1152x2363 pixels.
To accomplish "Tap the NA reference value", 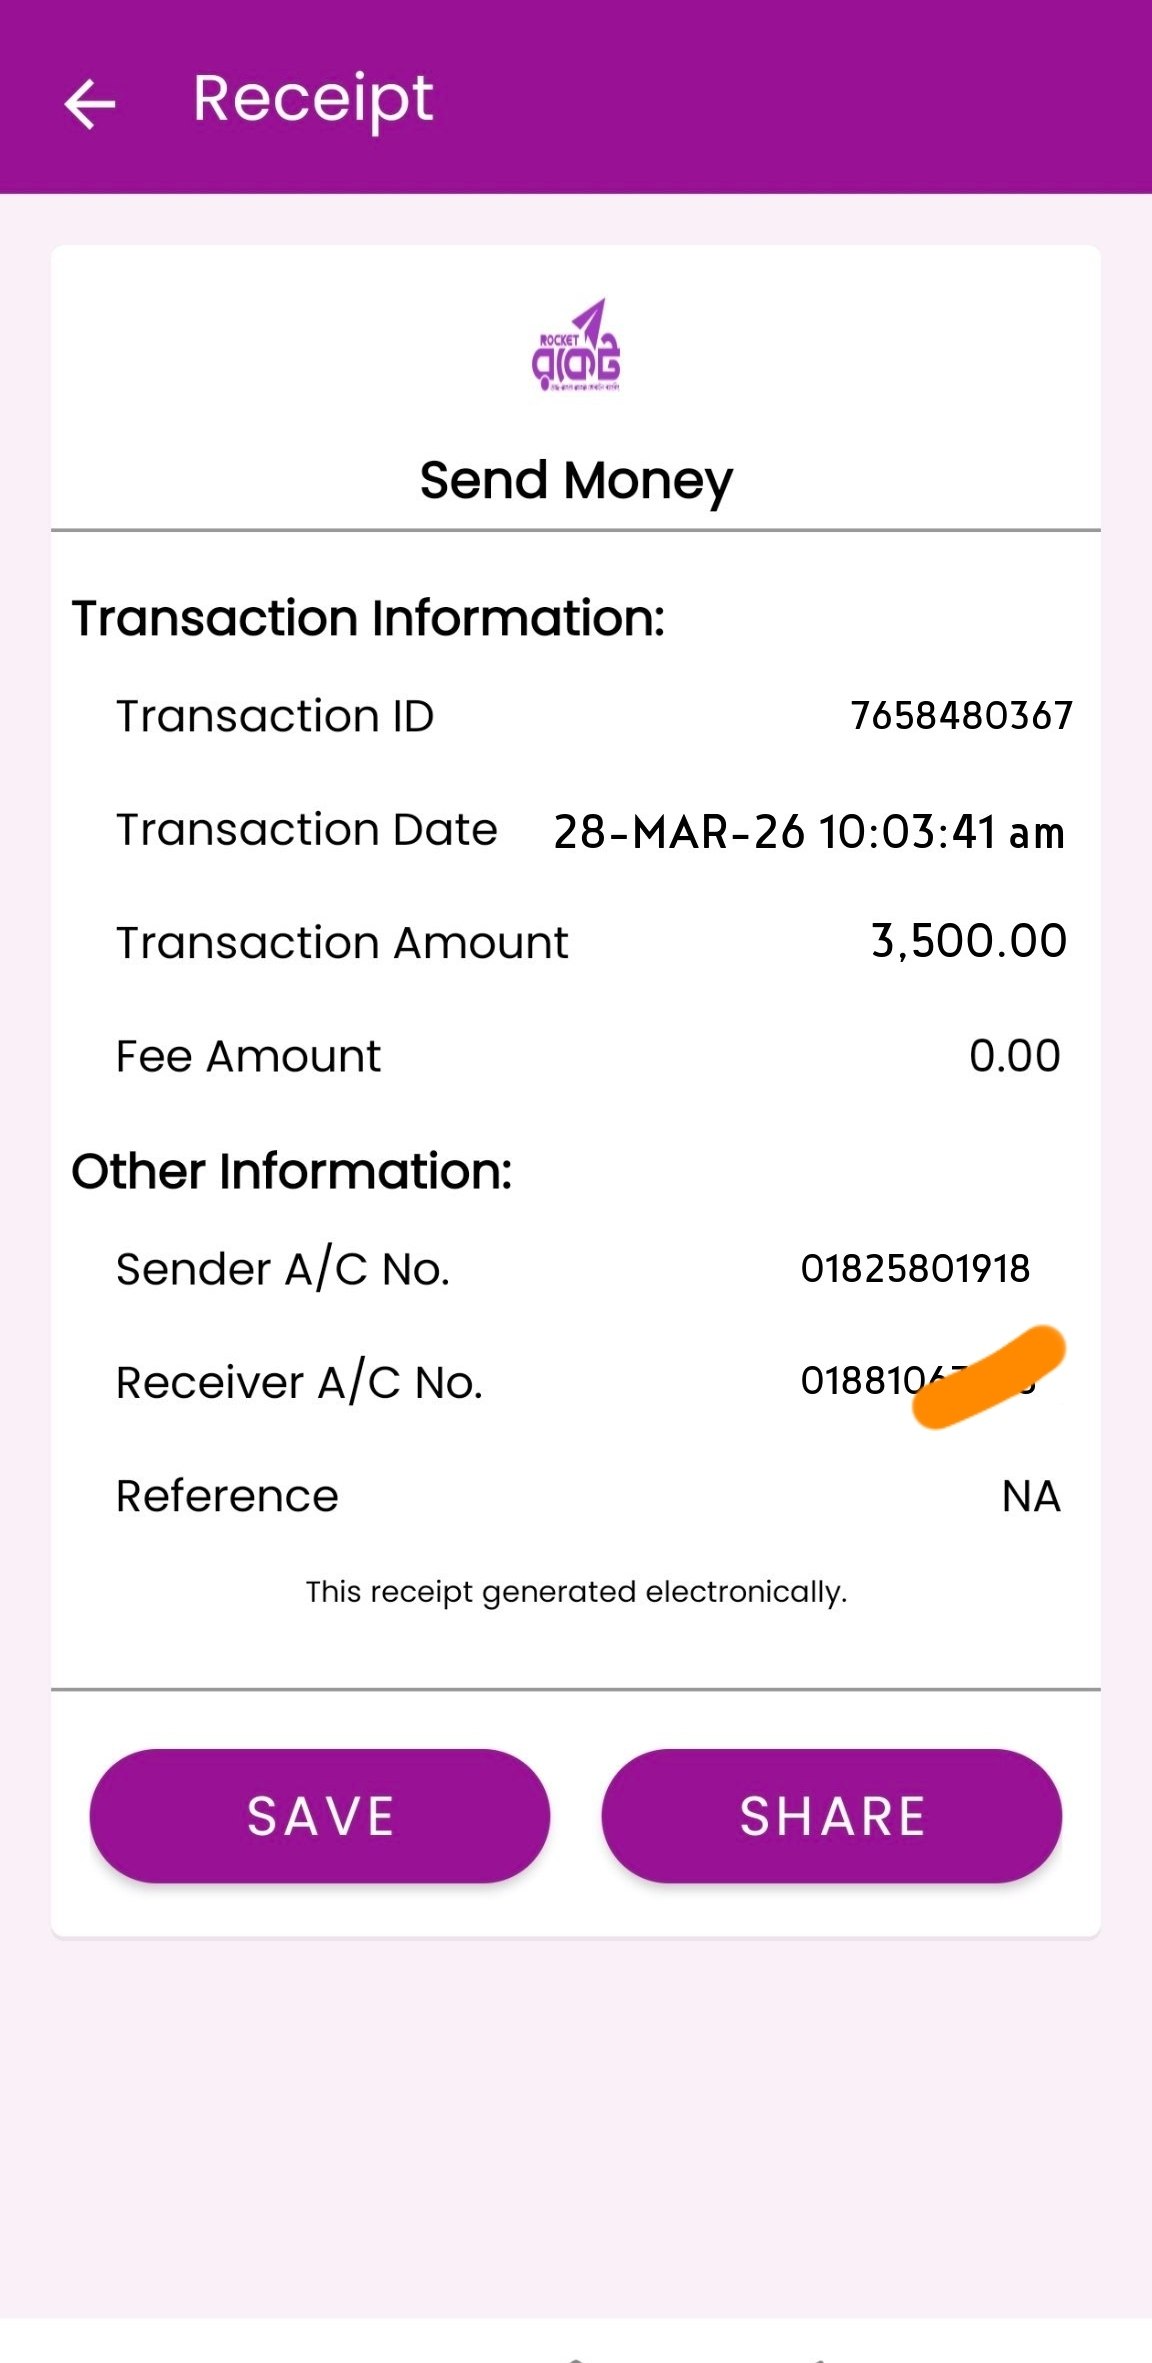I will tap(1031, 1497).
